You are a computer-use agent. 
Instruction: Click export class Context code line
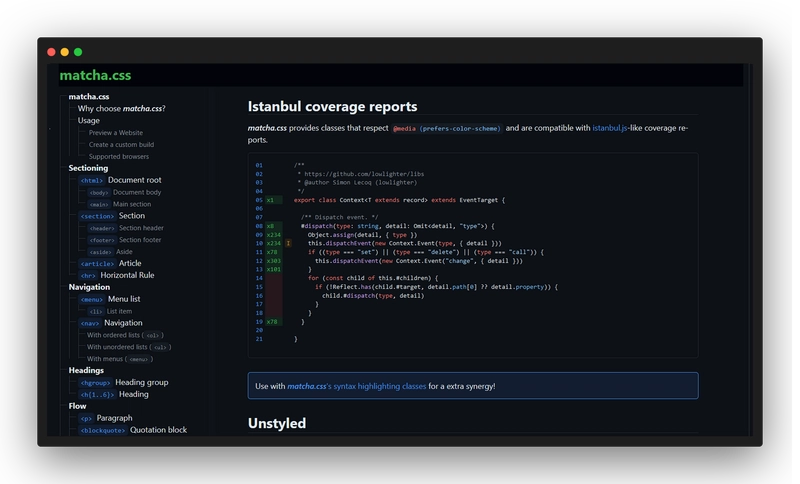coord(399,200)
